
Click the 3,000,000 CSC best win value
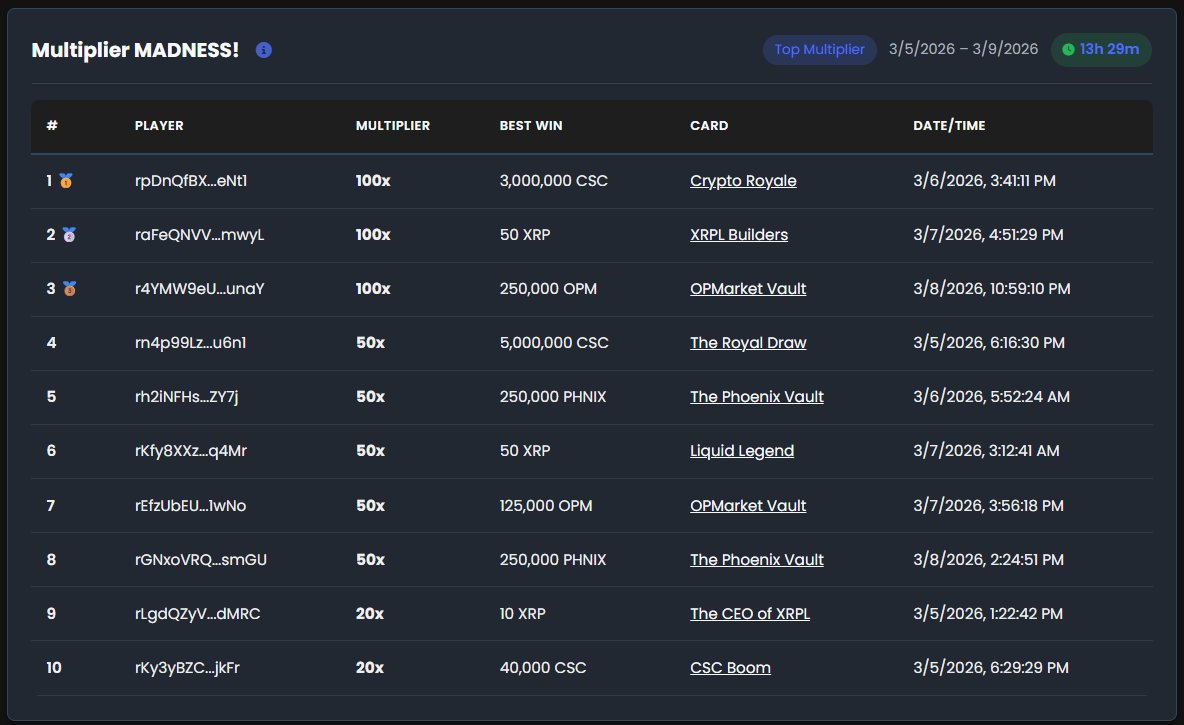pyautogui.click(x=553, y=180)
